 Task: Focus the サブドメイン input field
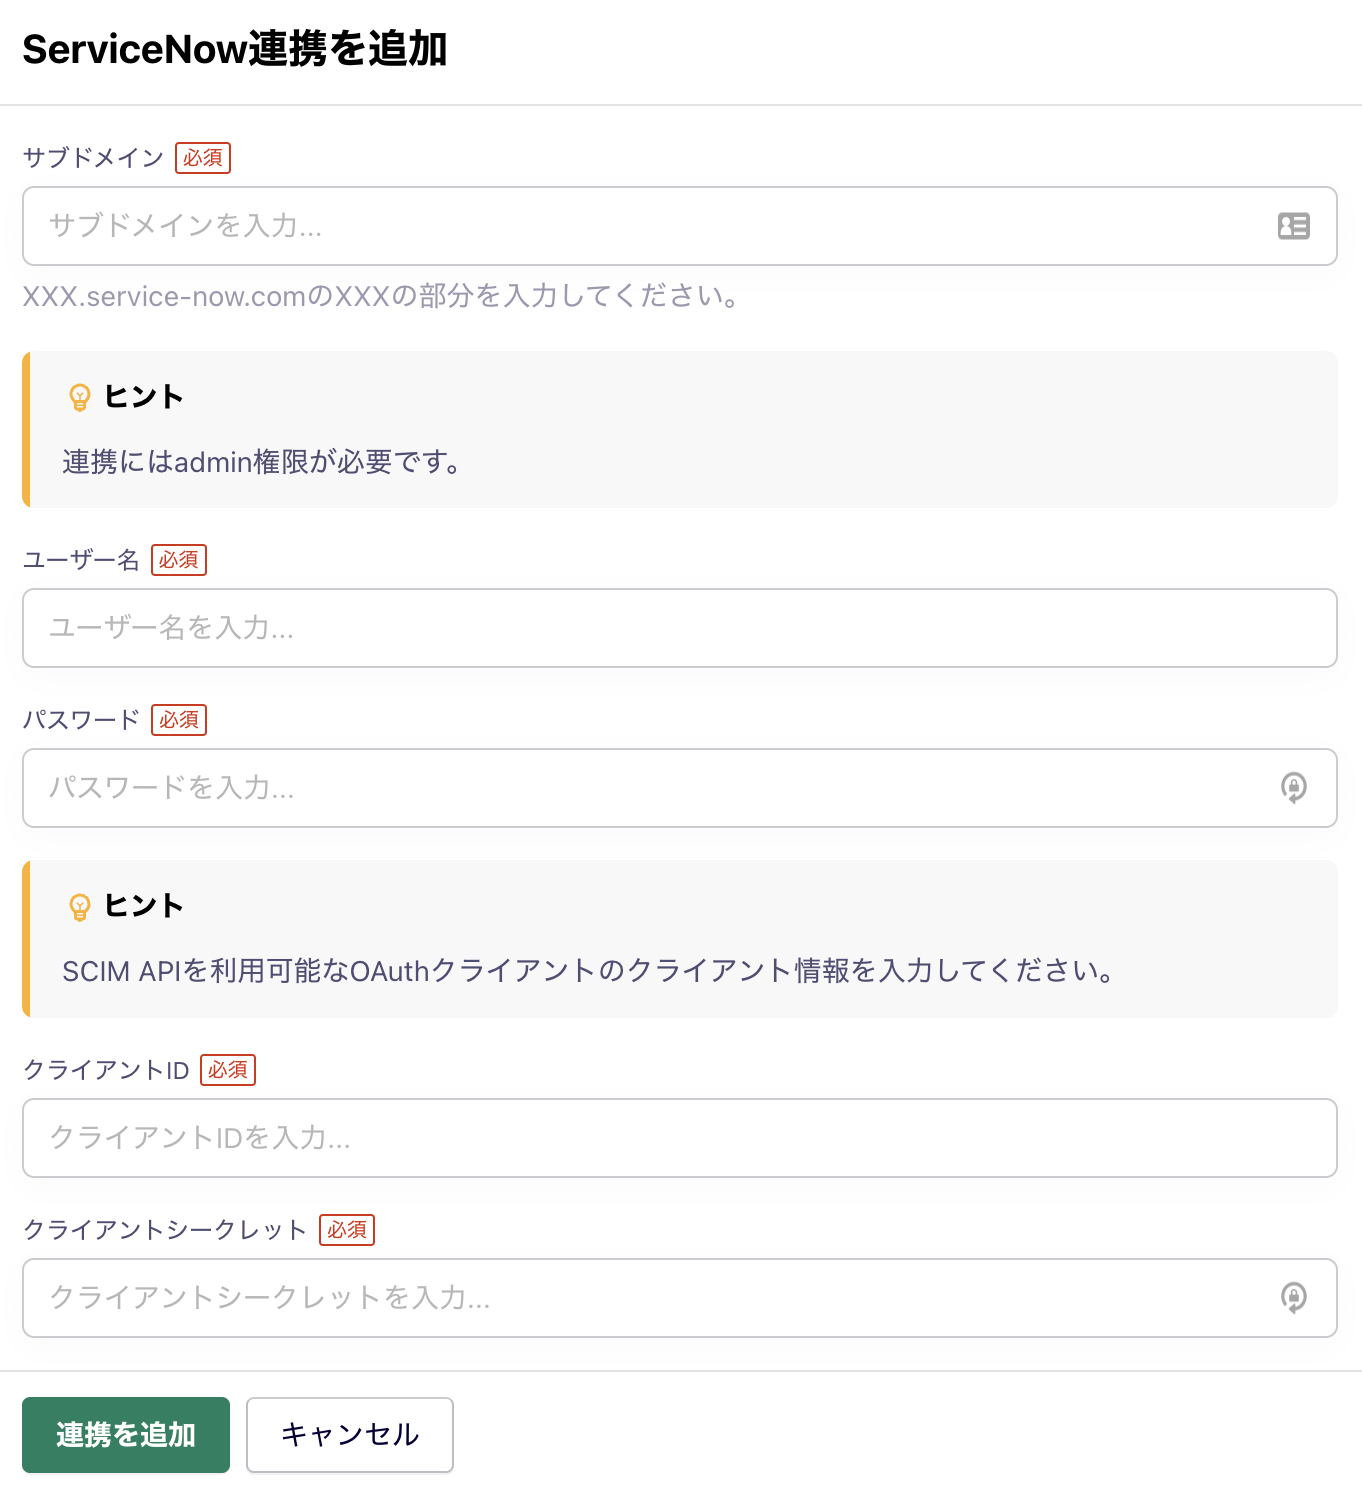(650, 226)
